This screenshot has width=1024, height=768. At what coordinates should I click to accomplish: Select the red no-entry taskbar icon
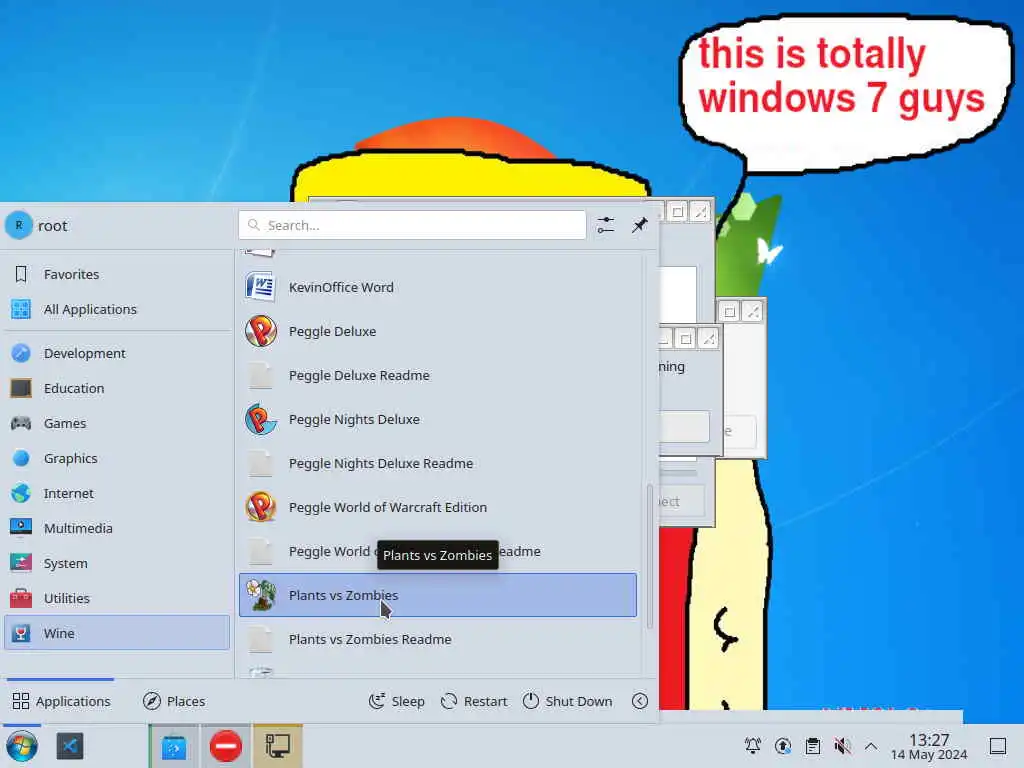pos(225,746)
